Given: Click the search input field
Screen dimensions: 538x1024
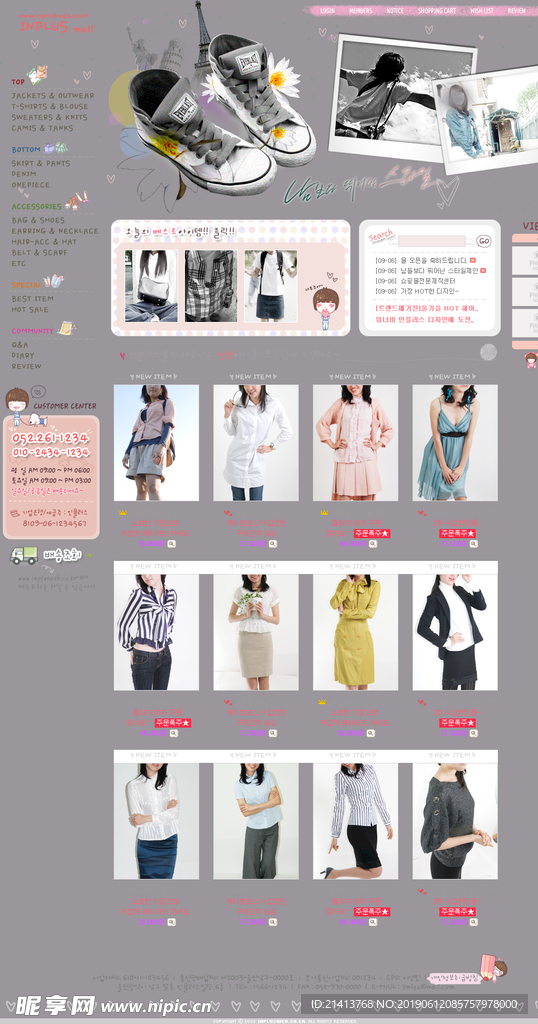Looking at the screenshot, I should tap(432, 241).
